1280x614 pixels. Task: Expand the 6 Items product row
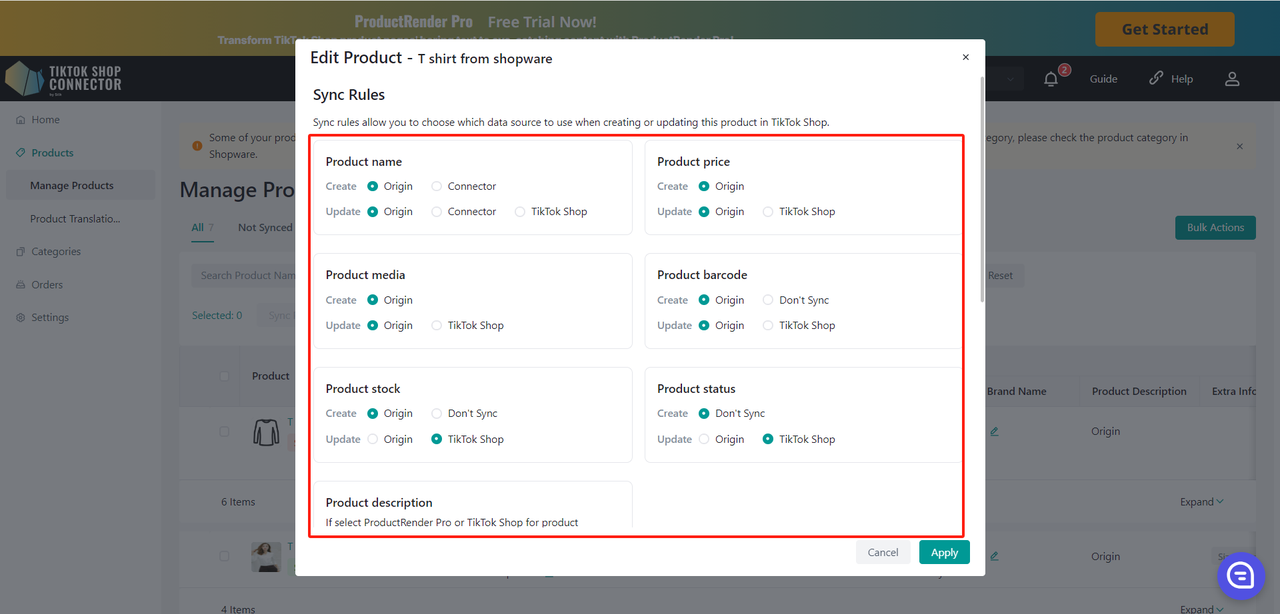tap(1201, 502)
